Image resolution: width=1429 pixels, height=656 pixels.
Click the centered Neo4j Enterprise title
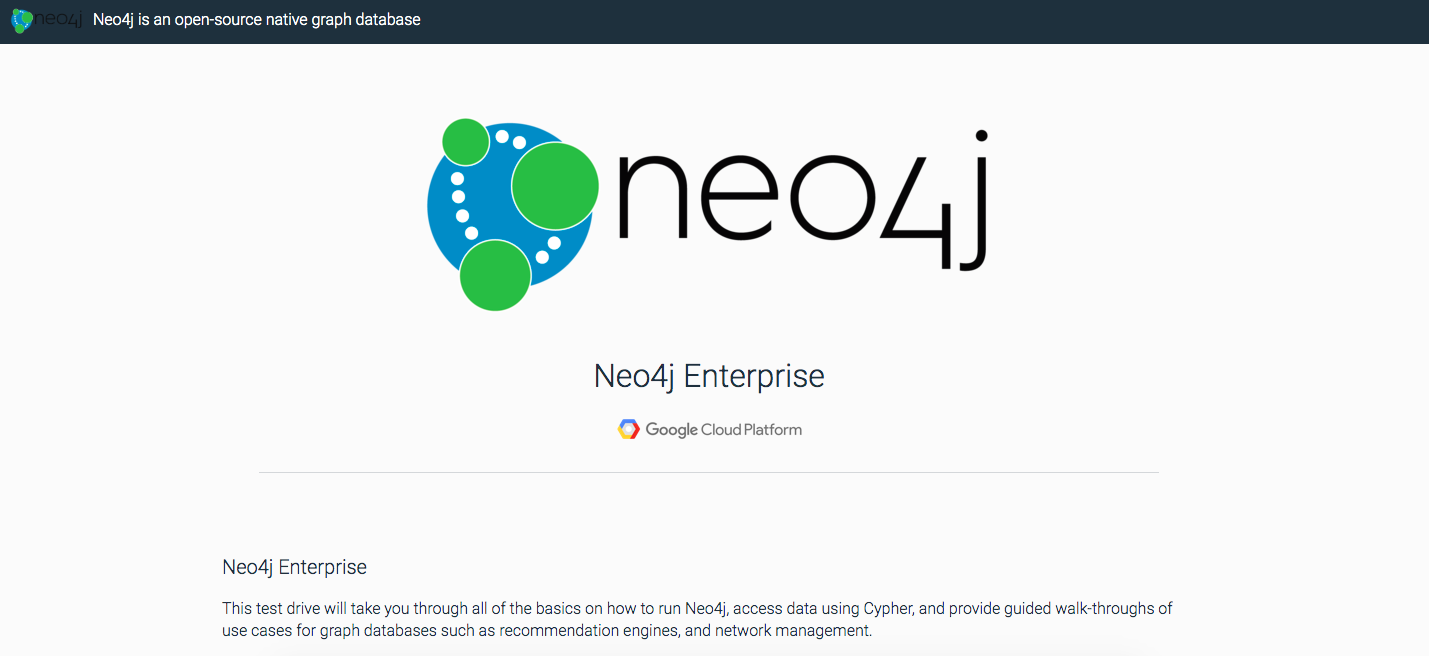coord(709,376)
